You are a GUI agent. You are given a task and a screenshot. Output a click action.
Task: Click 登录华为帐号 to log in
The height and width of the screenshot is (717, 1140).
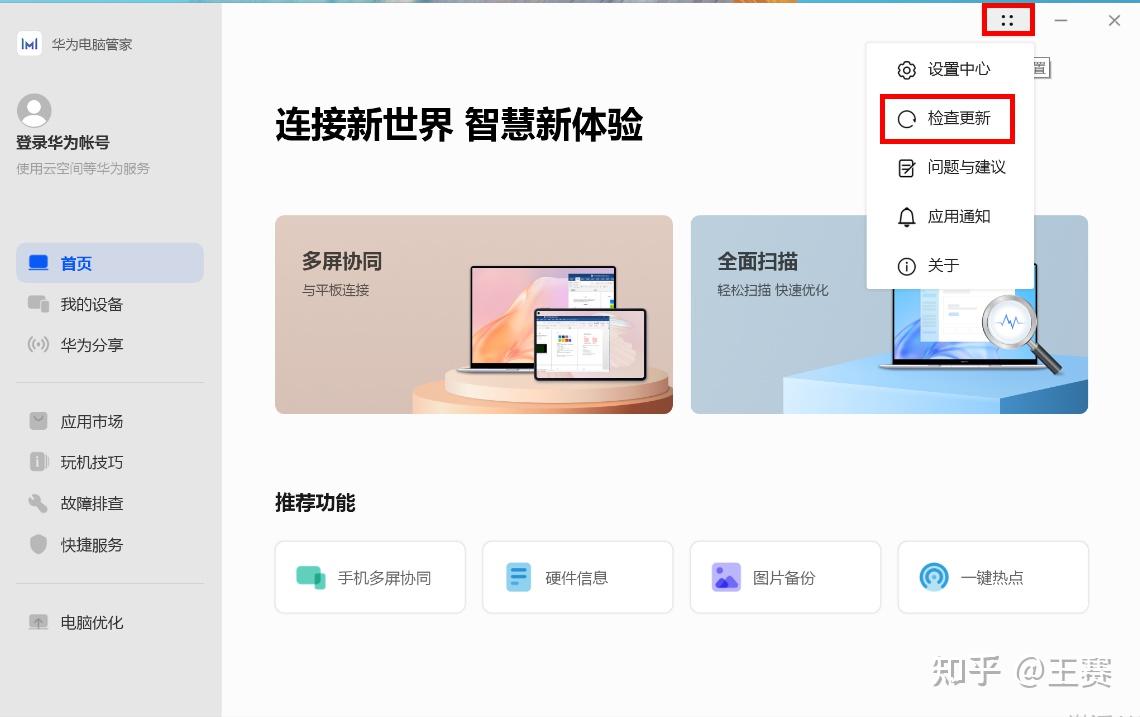tap(63, 143)
